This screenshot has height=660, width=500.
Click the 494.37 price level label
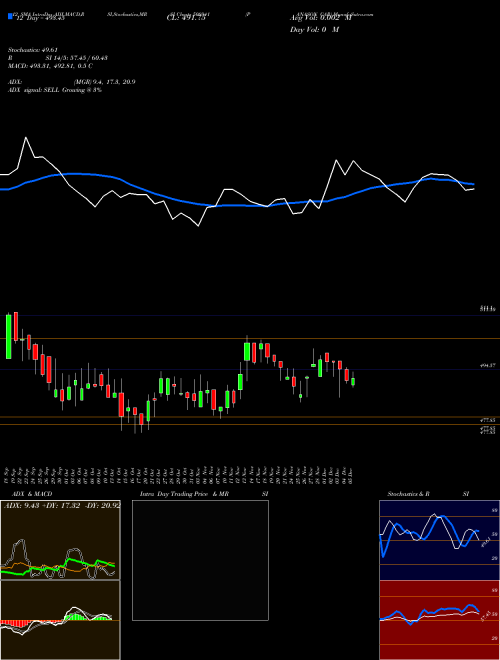click(487, 366)
